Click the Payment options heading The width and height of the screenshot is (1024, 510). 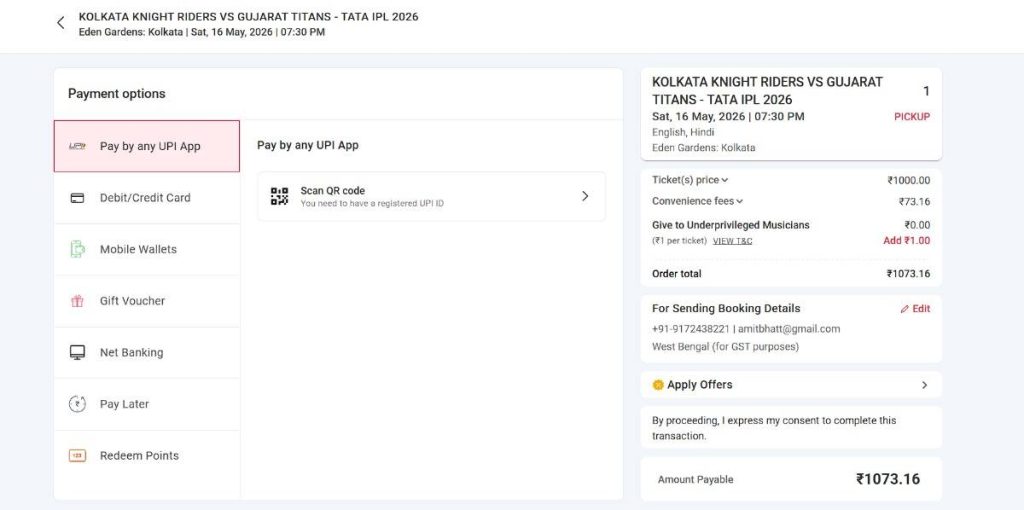tap(117, 93)
